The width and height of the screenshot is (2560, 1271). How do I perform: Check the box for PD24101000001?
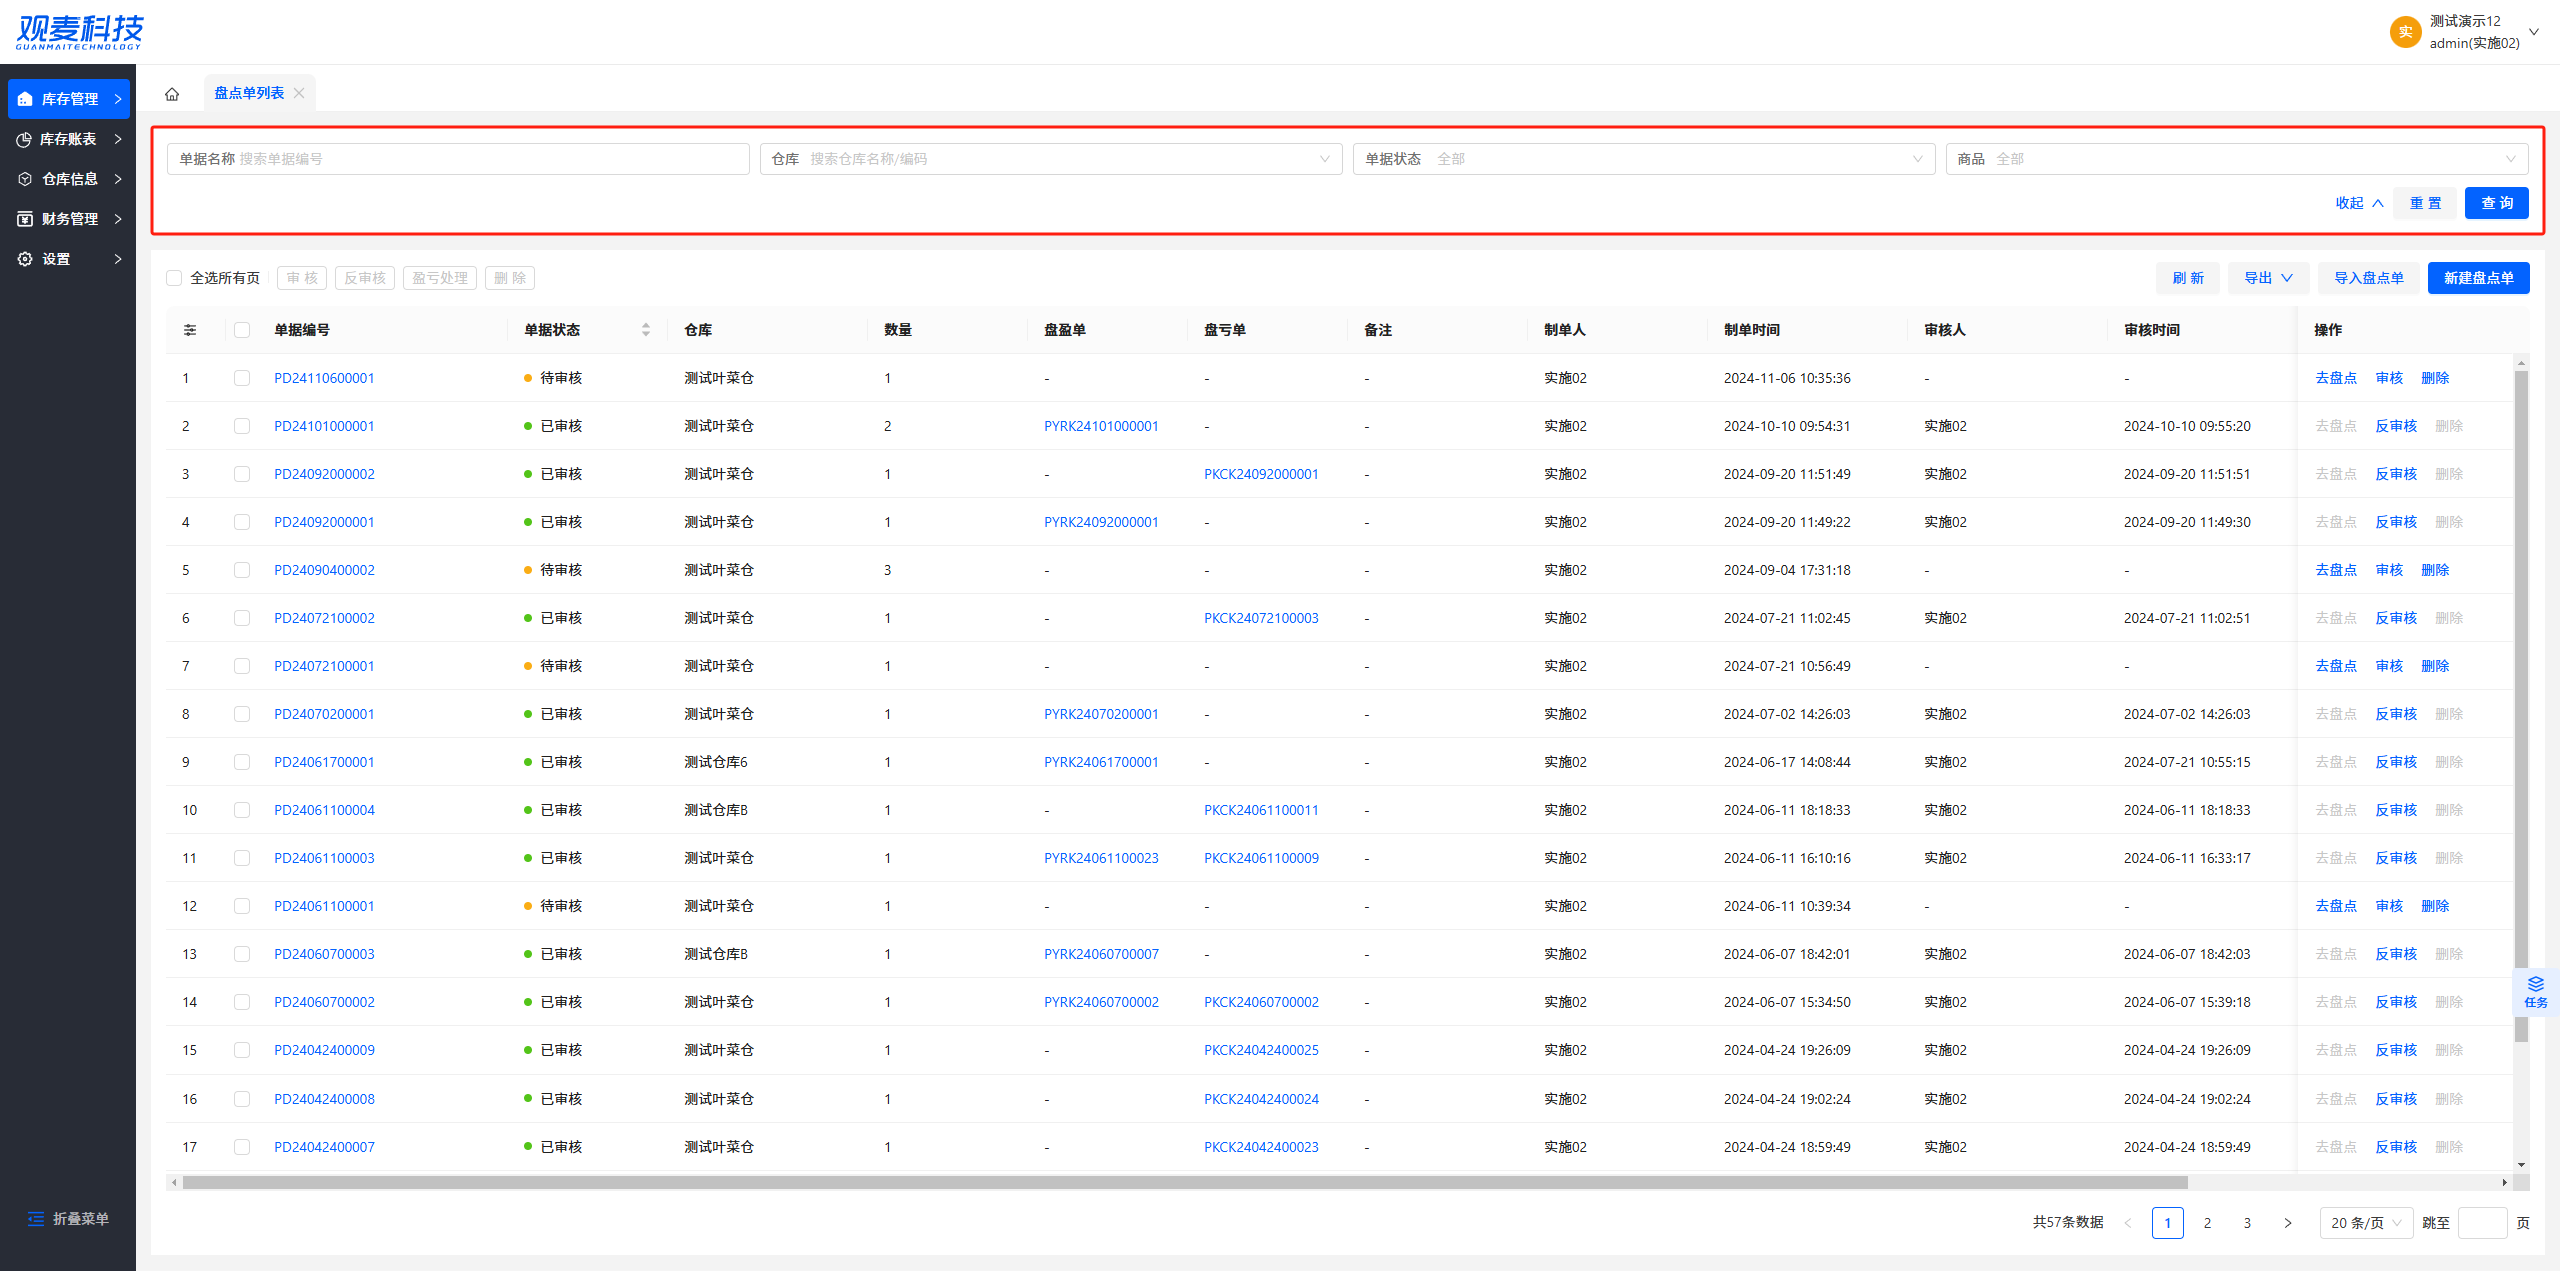coord(242,426)
